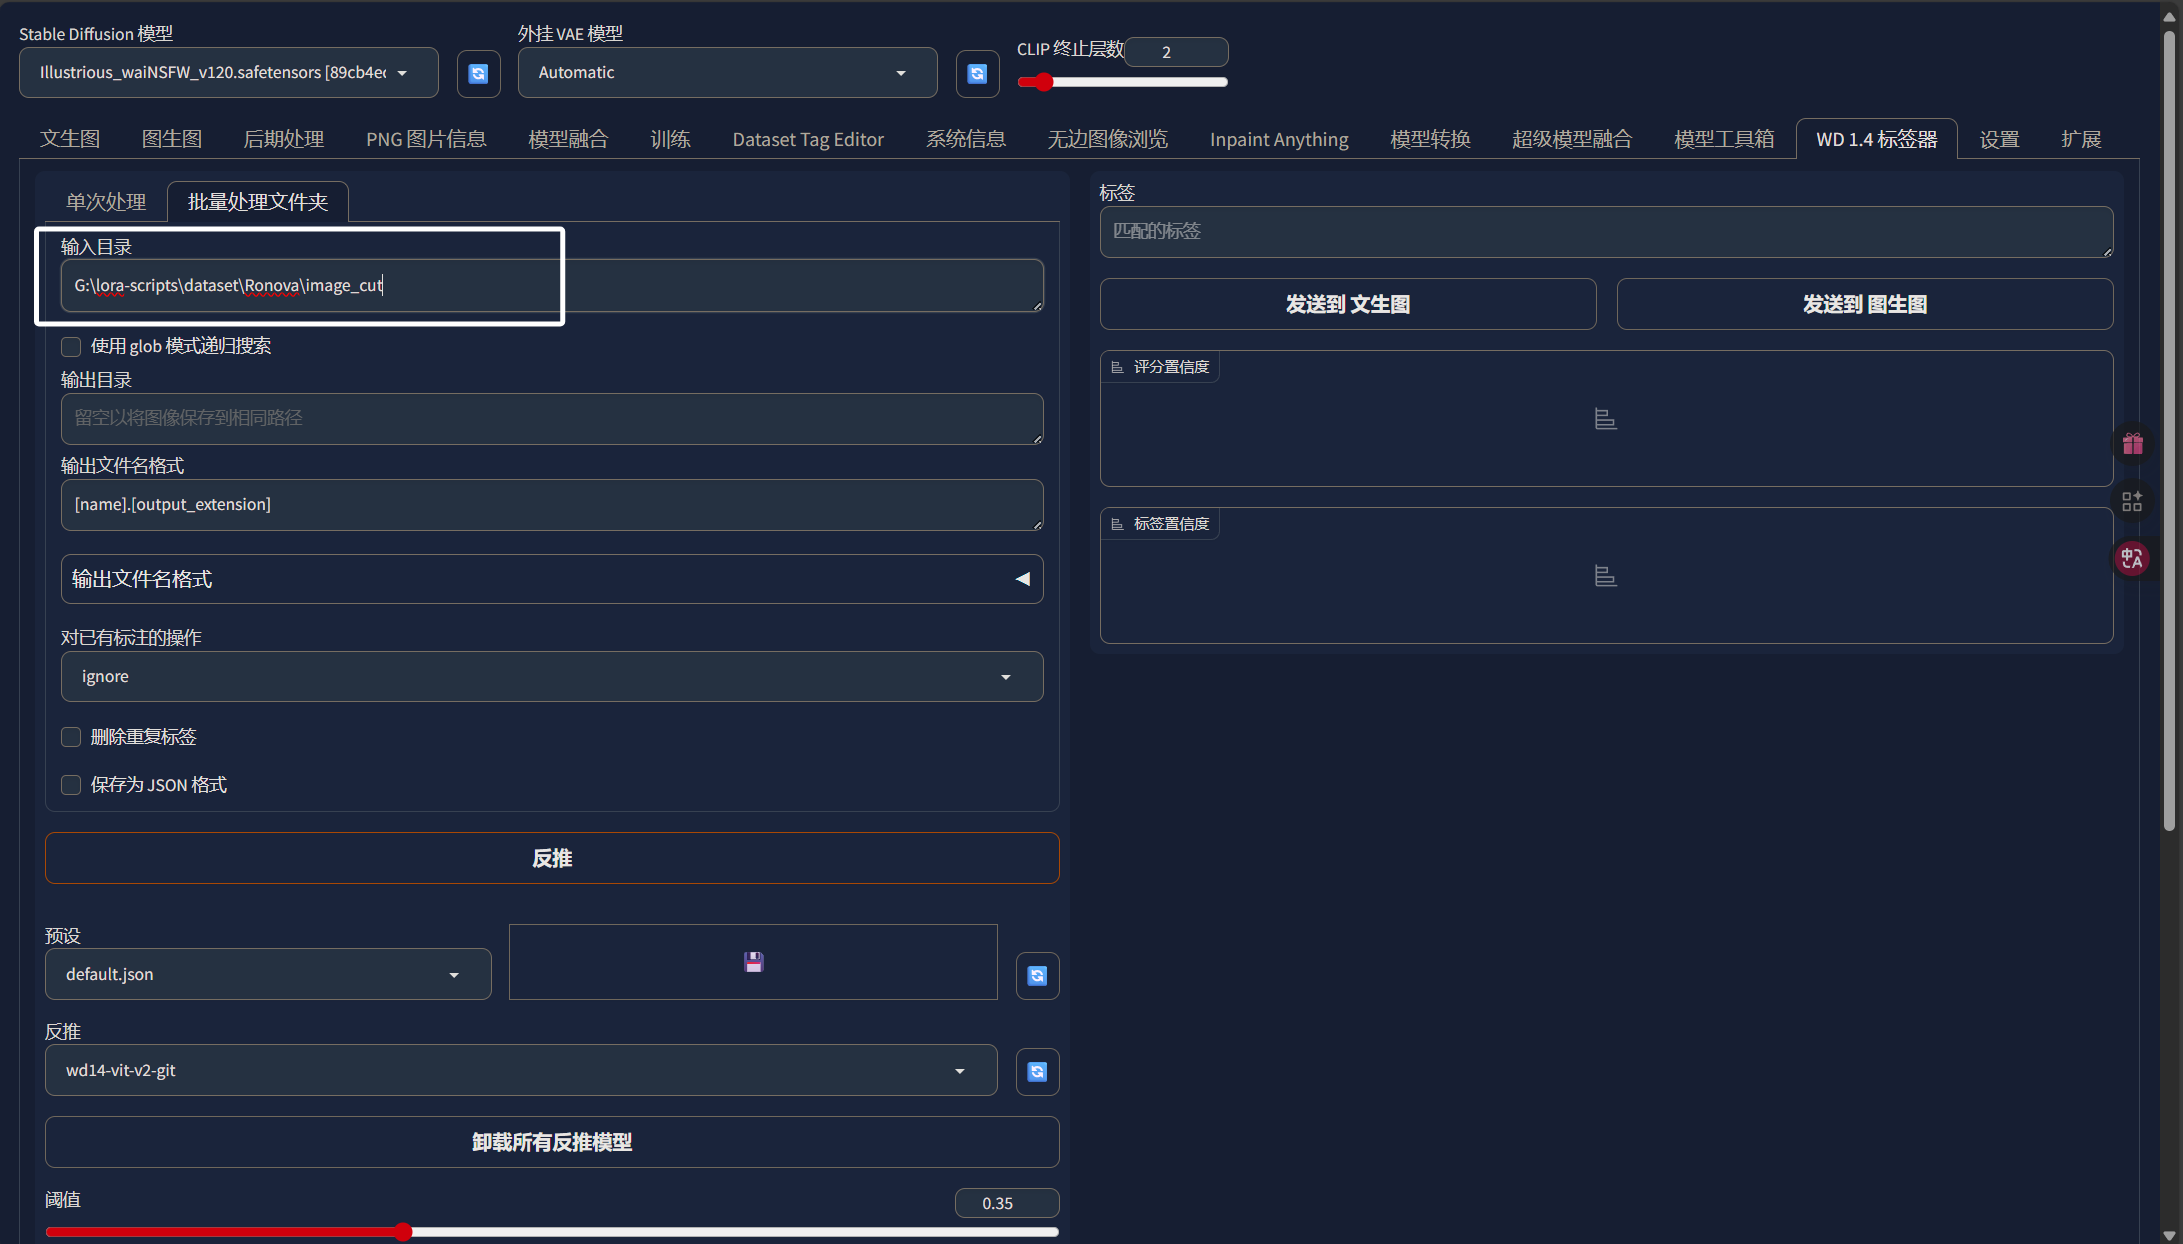This screenshot has width=2183, height=1244.
Task: Refresh the preset list
Action: click(1037, 975)
